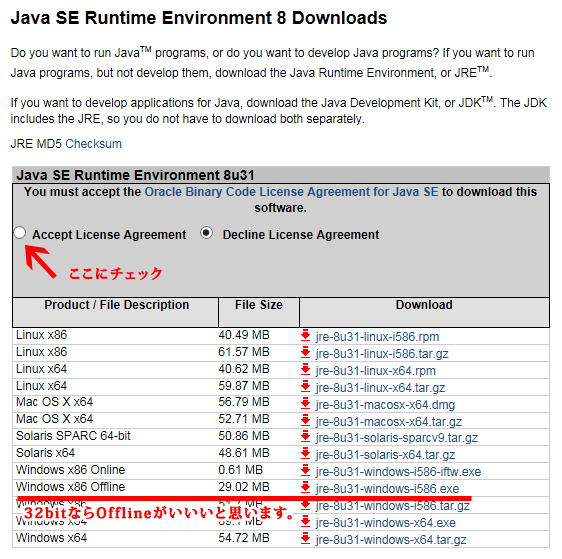
Task: Click the 40.49 MB file size cell
Action: point(244,335)
